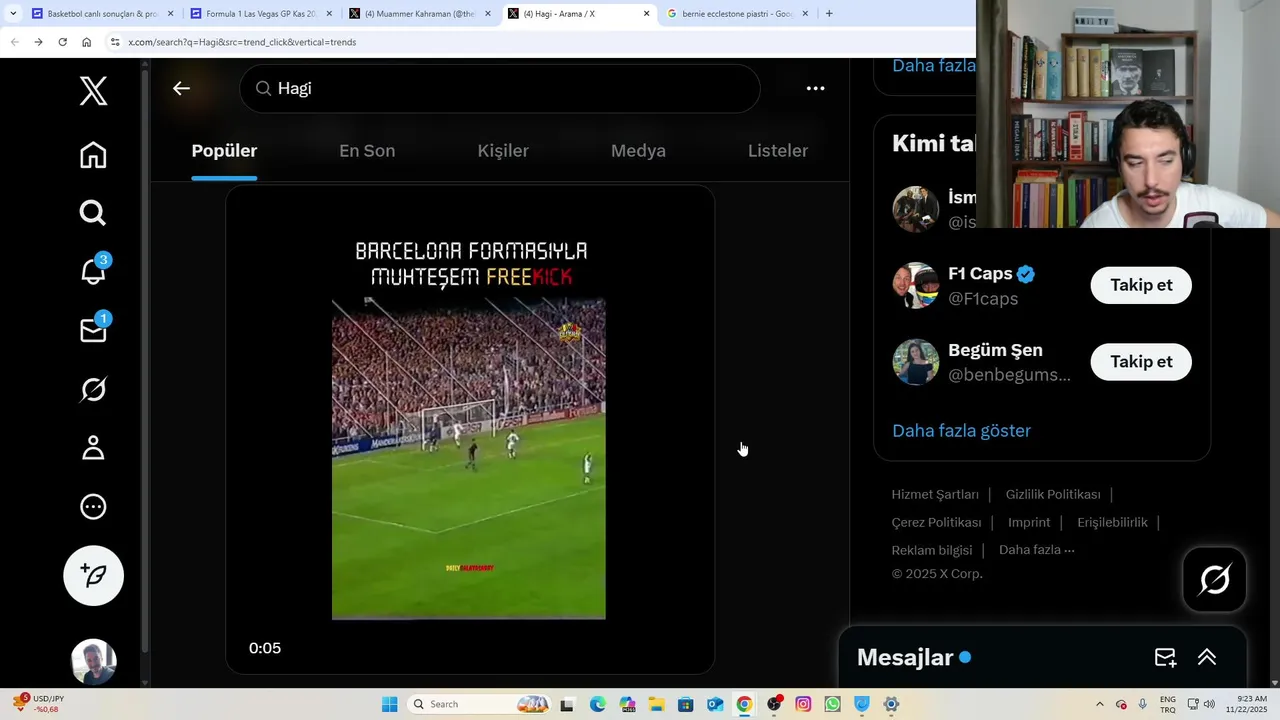Image resolution: width=1280 pixels, height=720 pixels.
Task: Open the floating Grok button
Action: (1215, 579)
